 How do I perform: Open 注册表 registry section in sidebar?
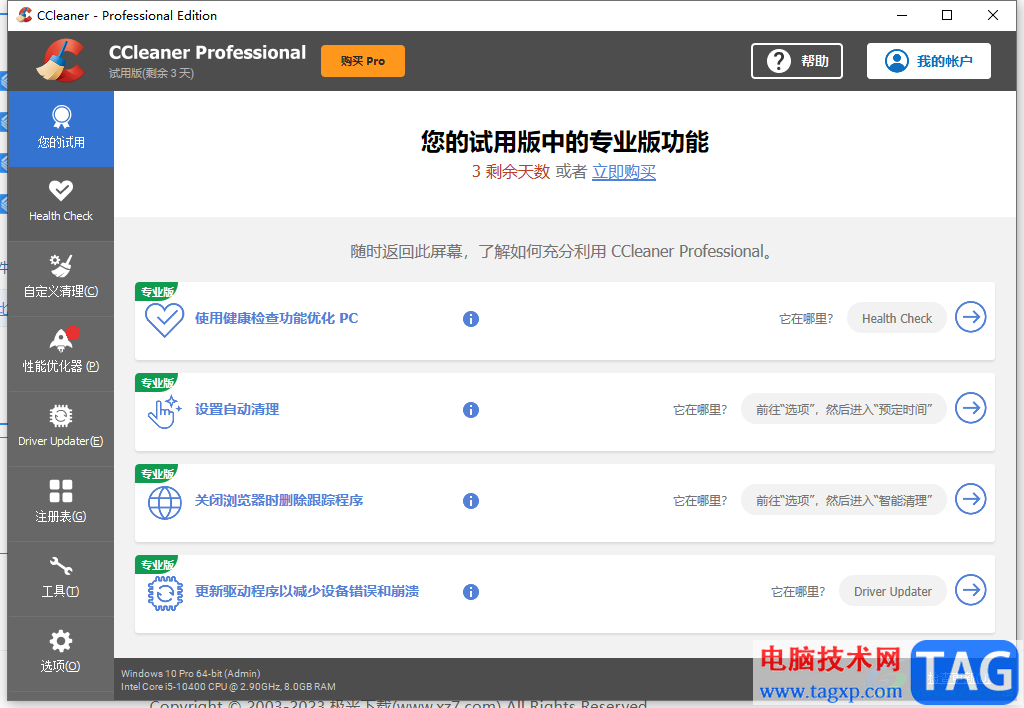(x=61, y=504)
